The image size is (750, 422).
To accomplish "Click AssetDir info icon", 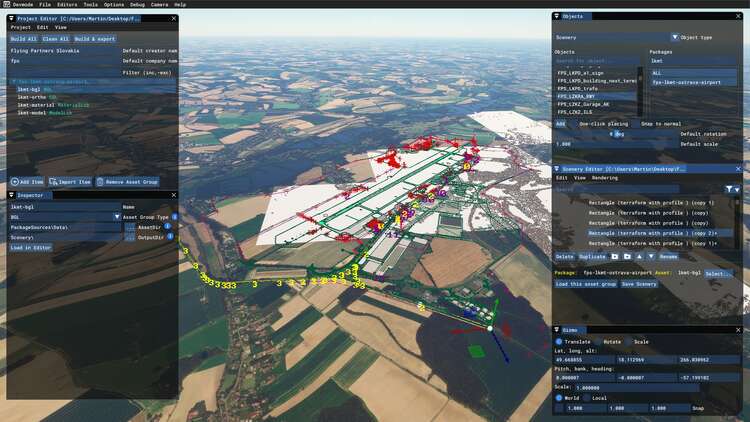I will 167,226.
